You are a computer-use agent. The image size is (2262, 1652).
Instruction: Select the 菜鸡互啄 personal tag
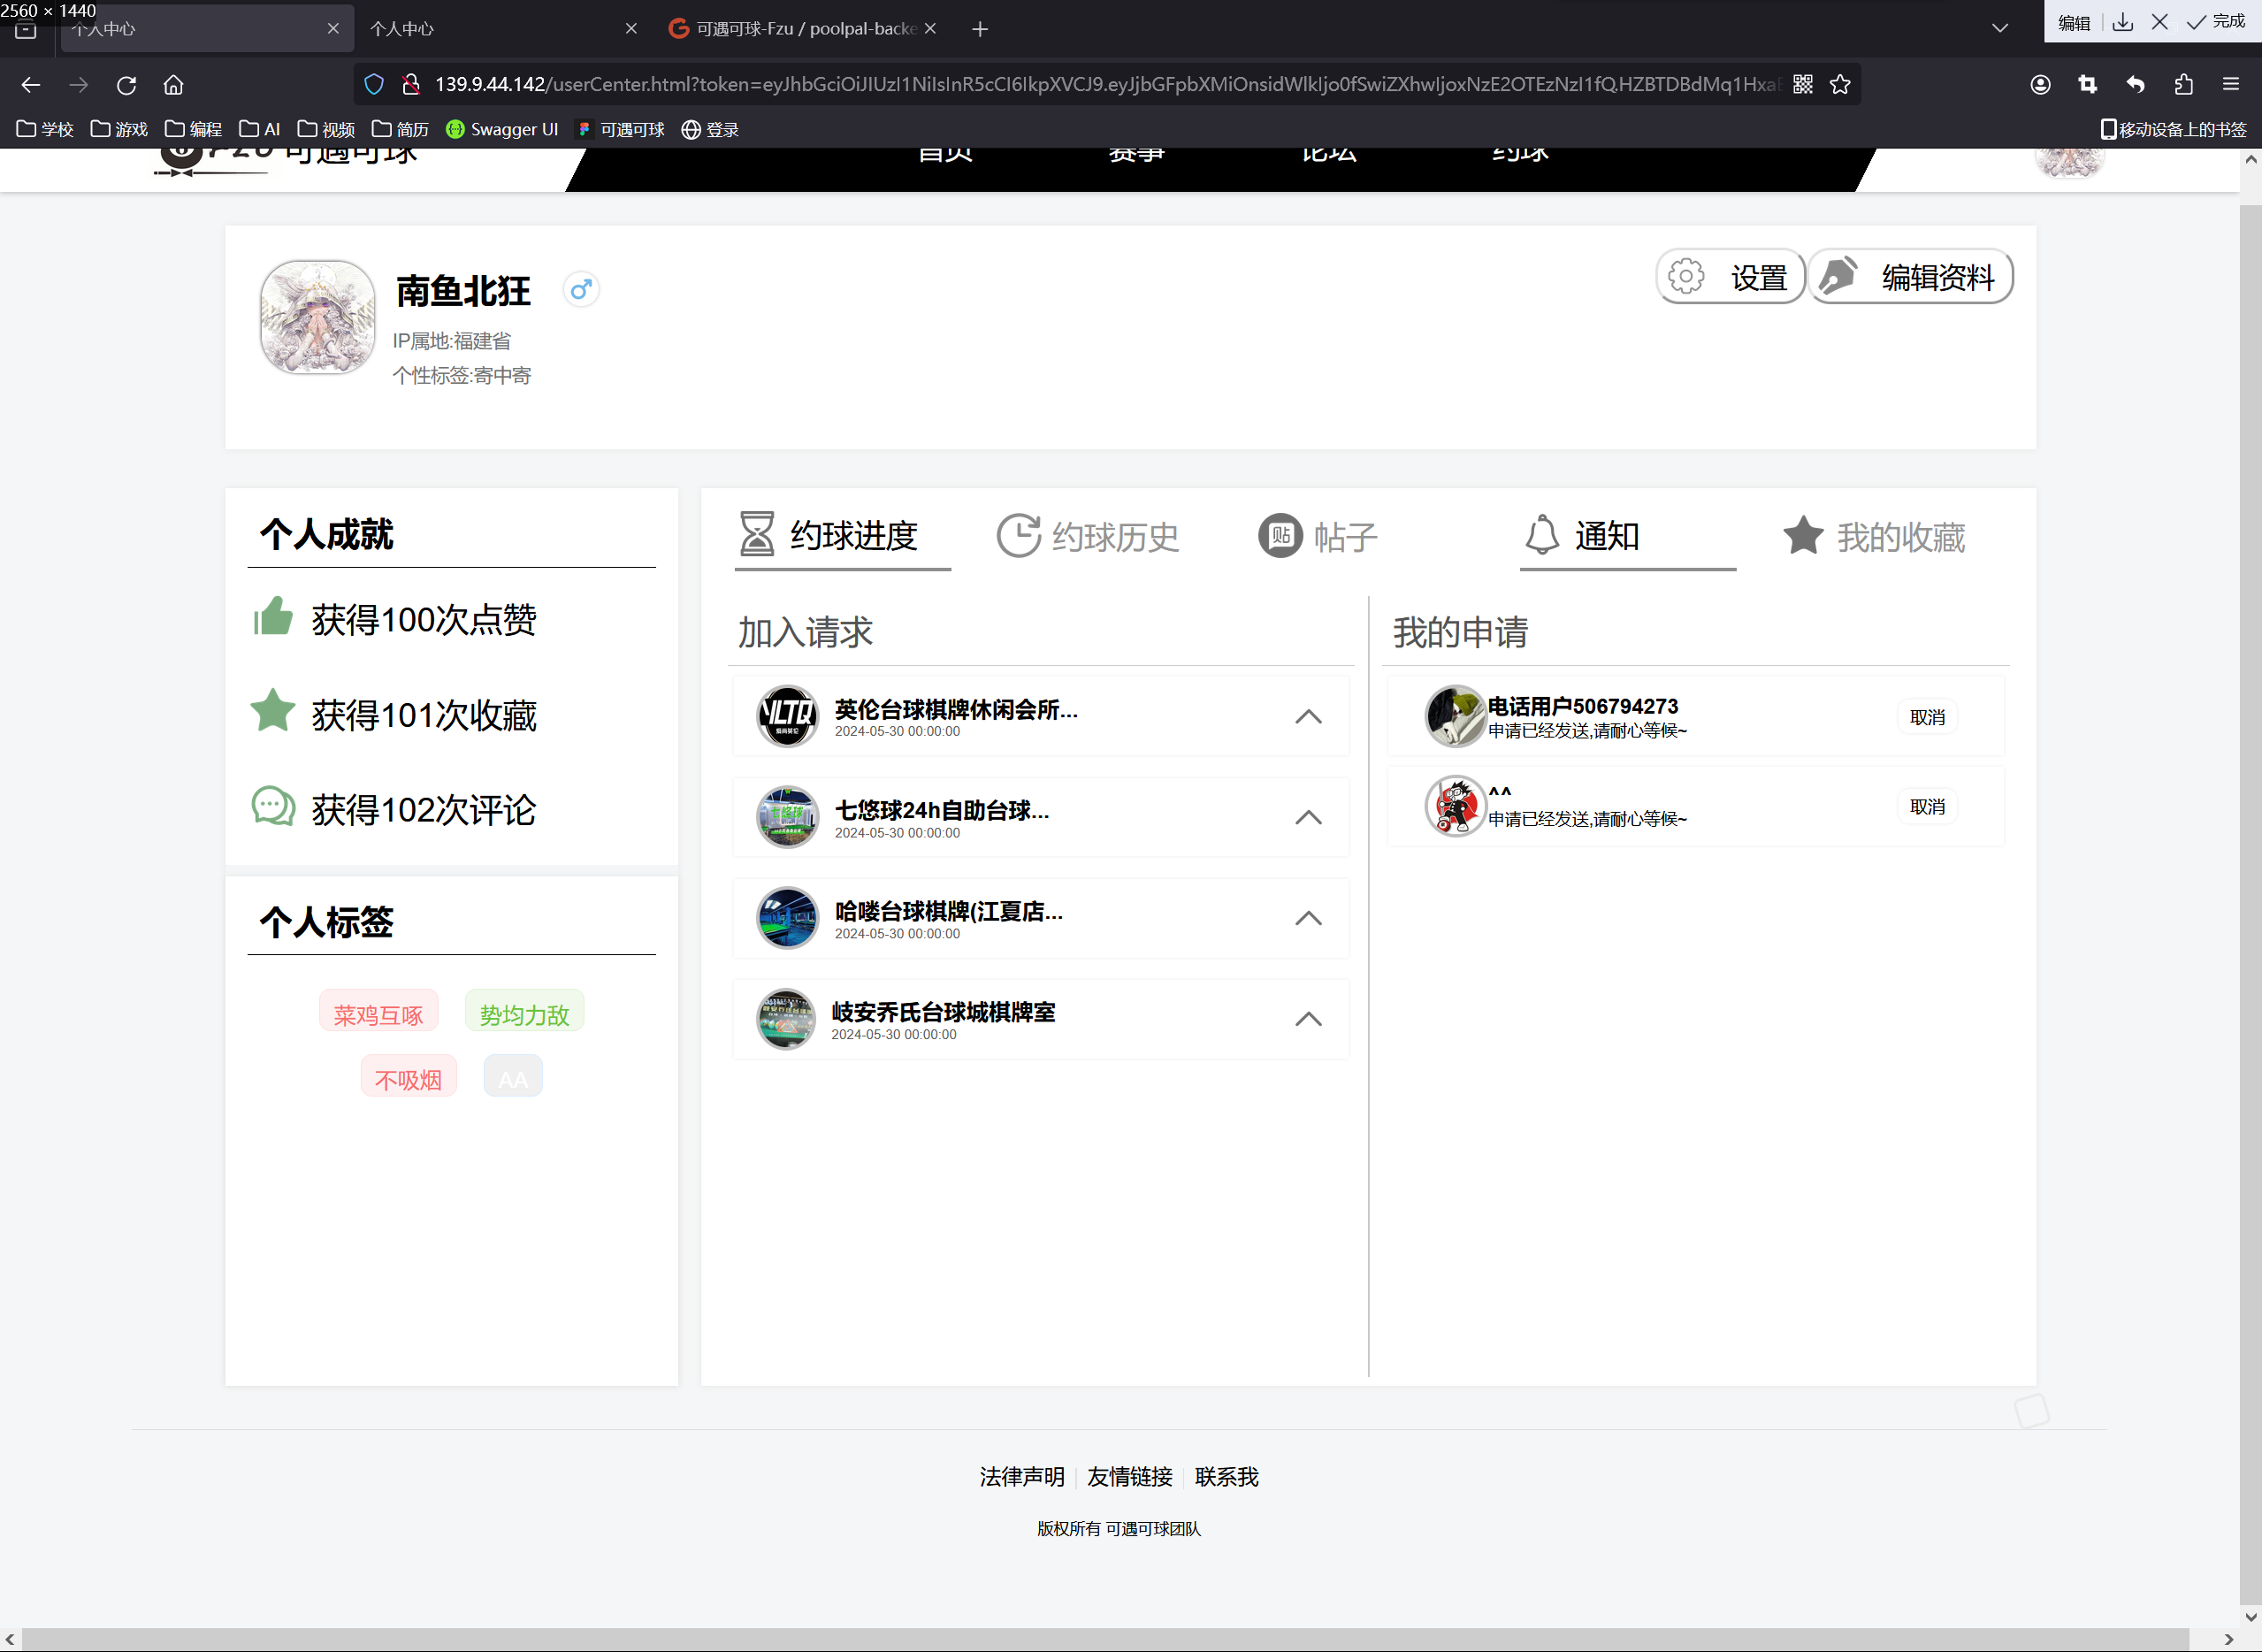tap(378, 1014)
